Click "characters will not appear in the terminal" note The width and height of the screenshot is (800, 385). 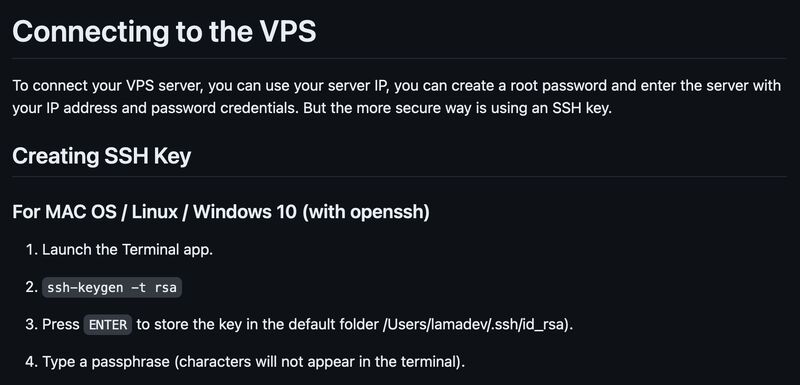[x=319, y=362]
